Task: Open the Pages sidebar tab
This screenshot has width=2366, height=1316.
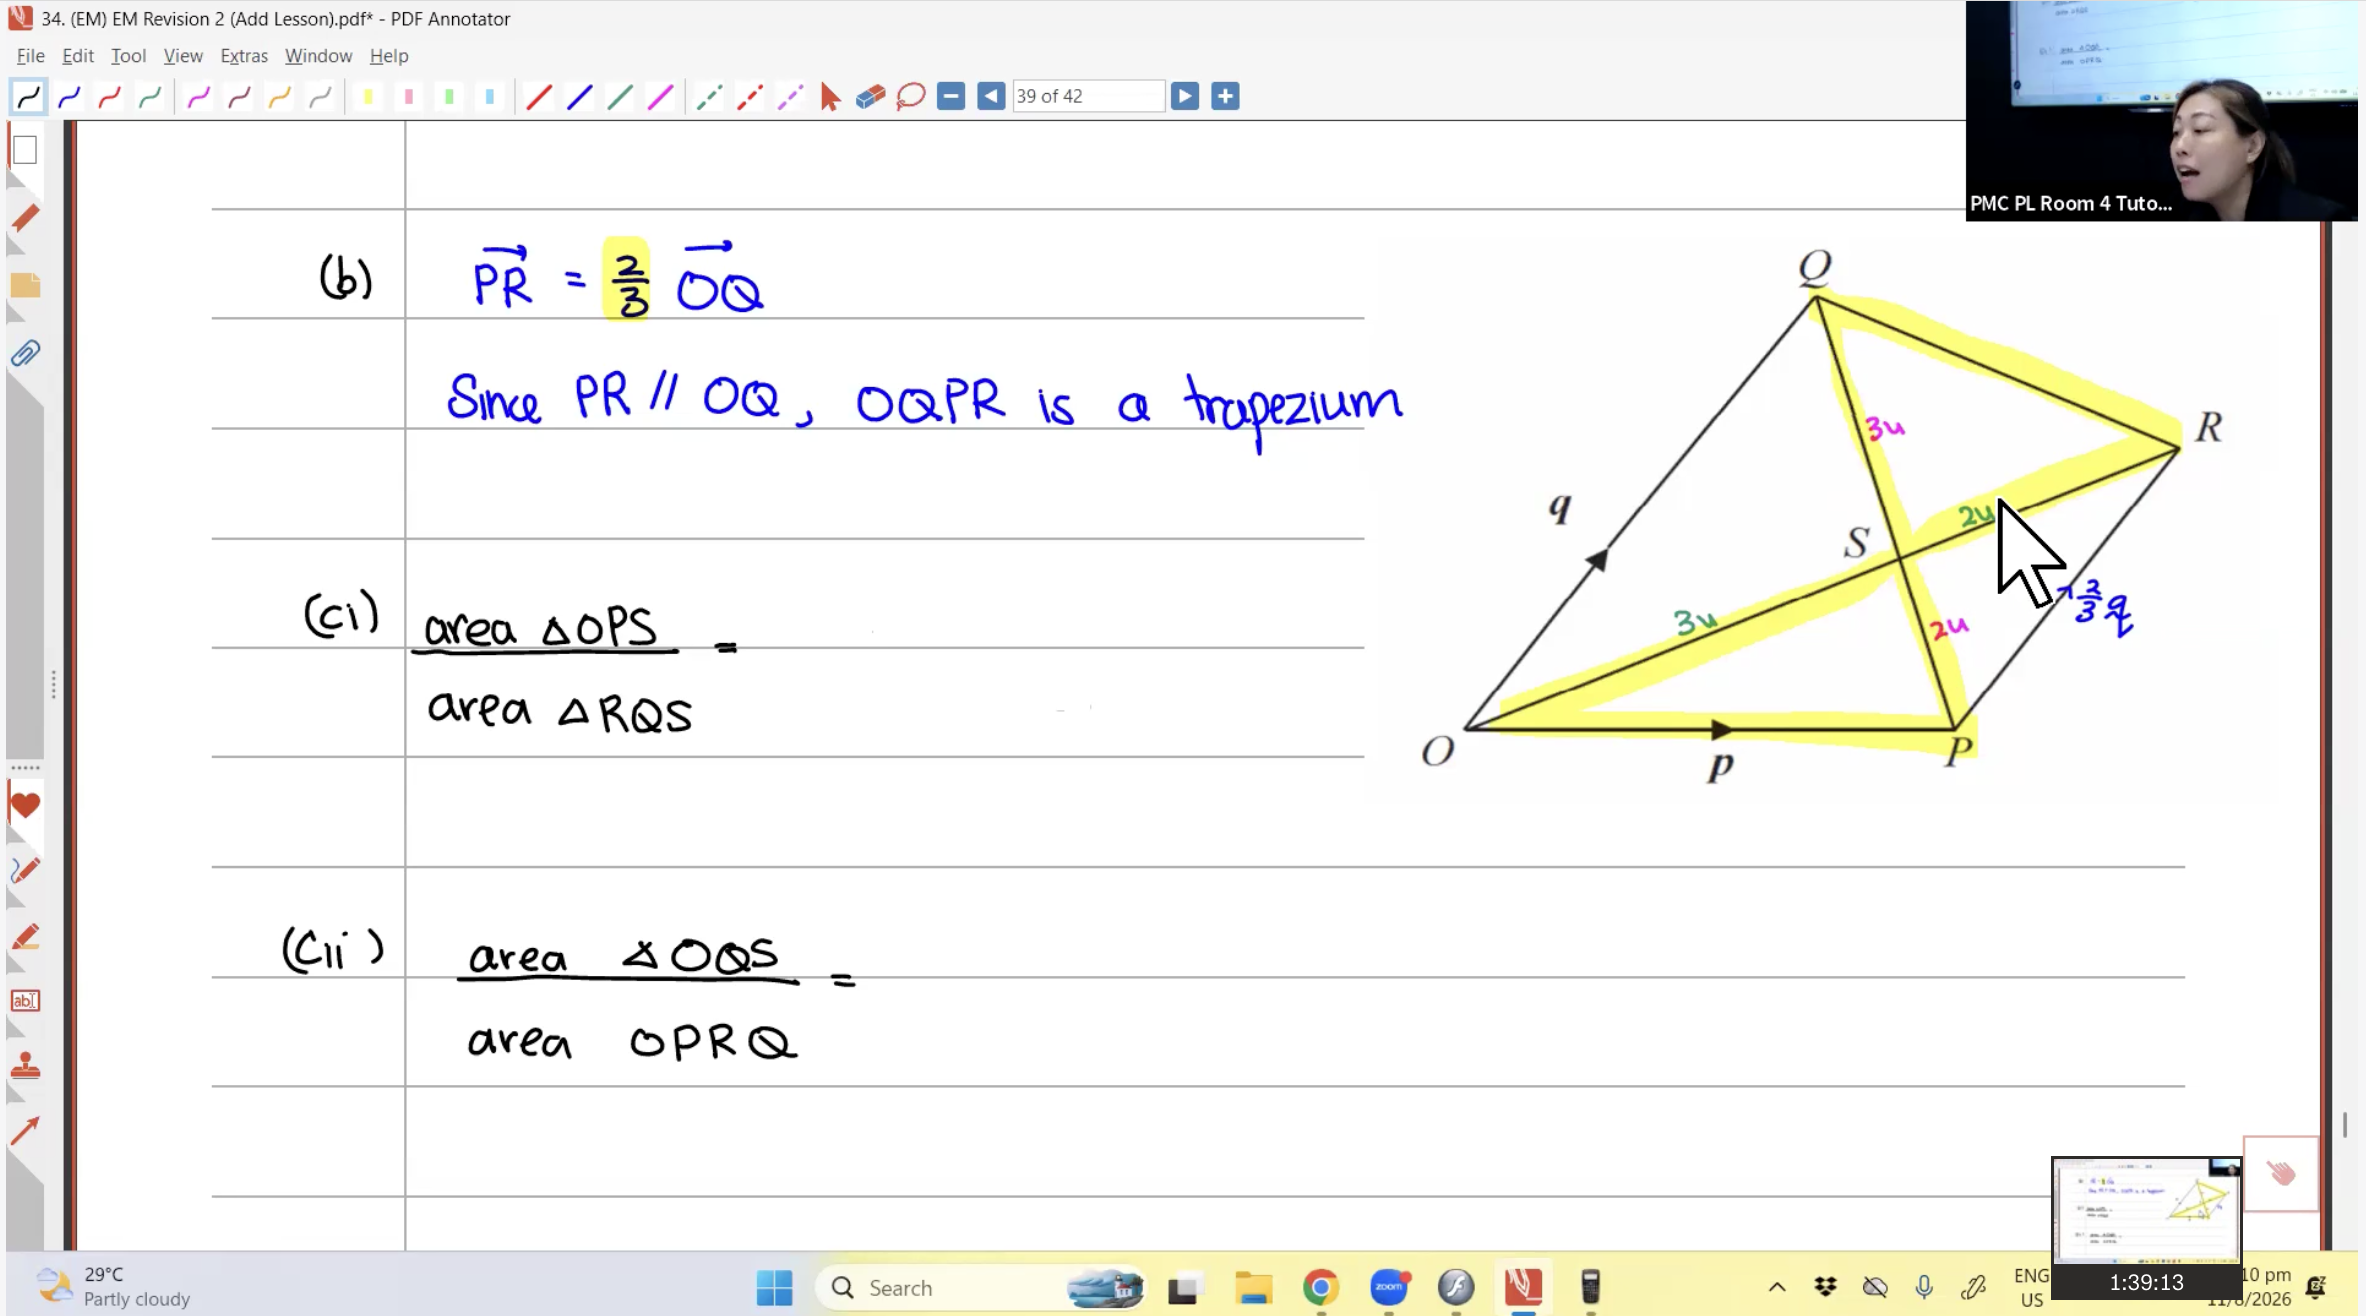Action: tap(25, 150)
